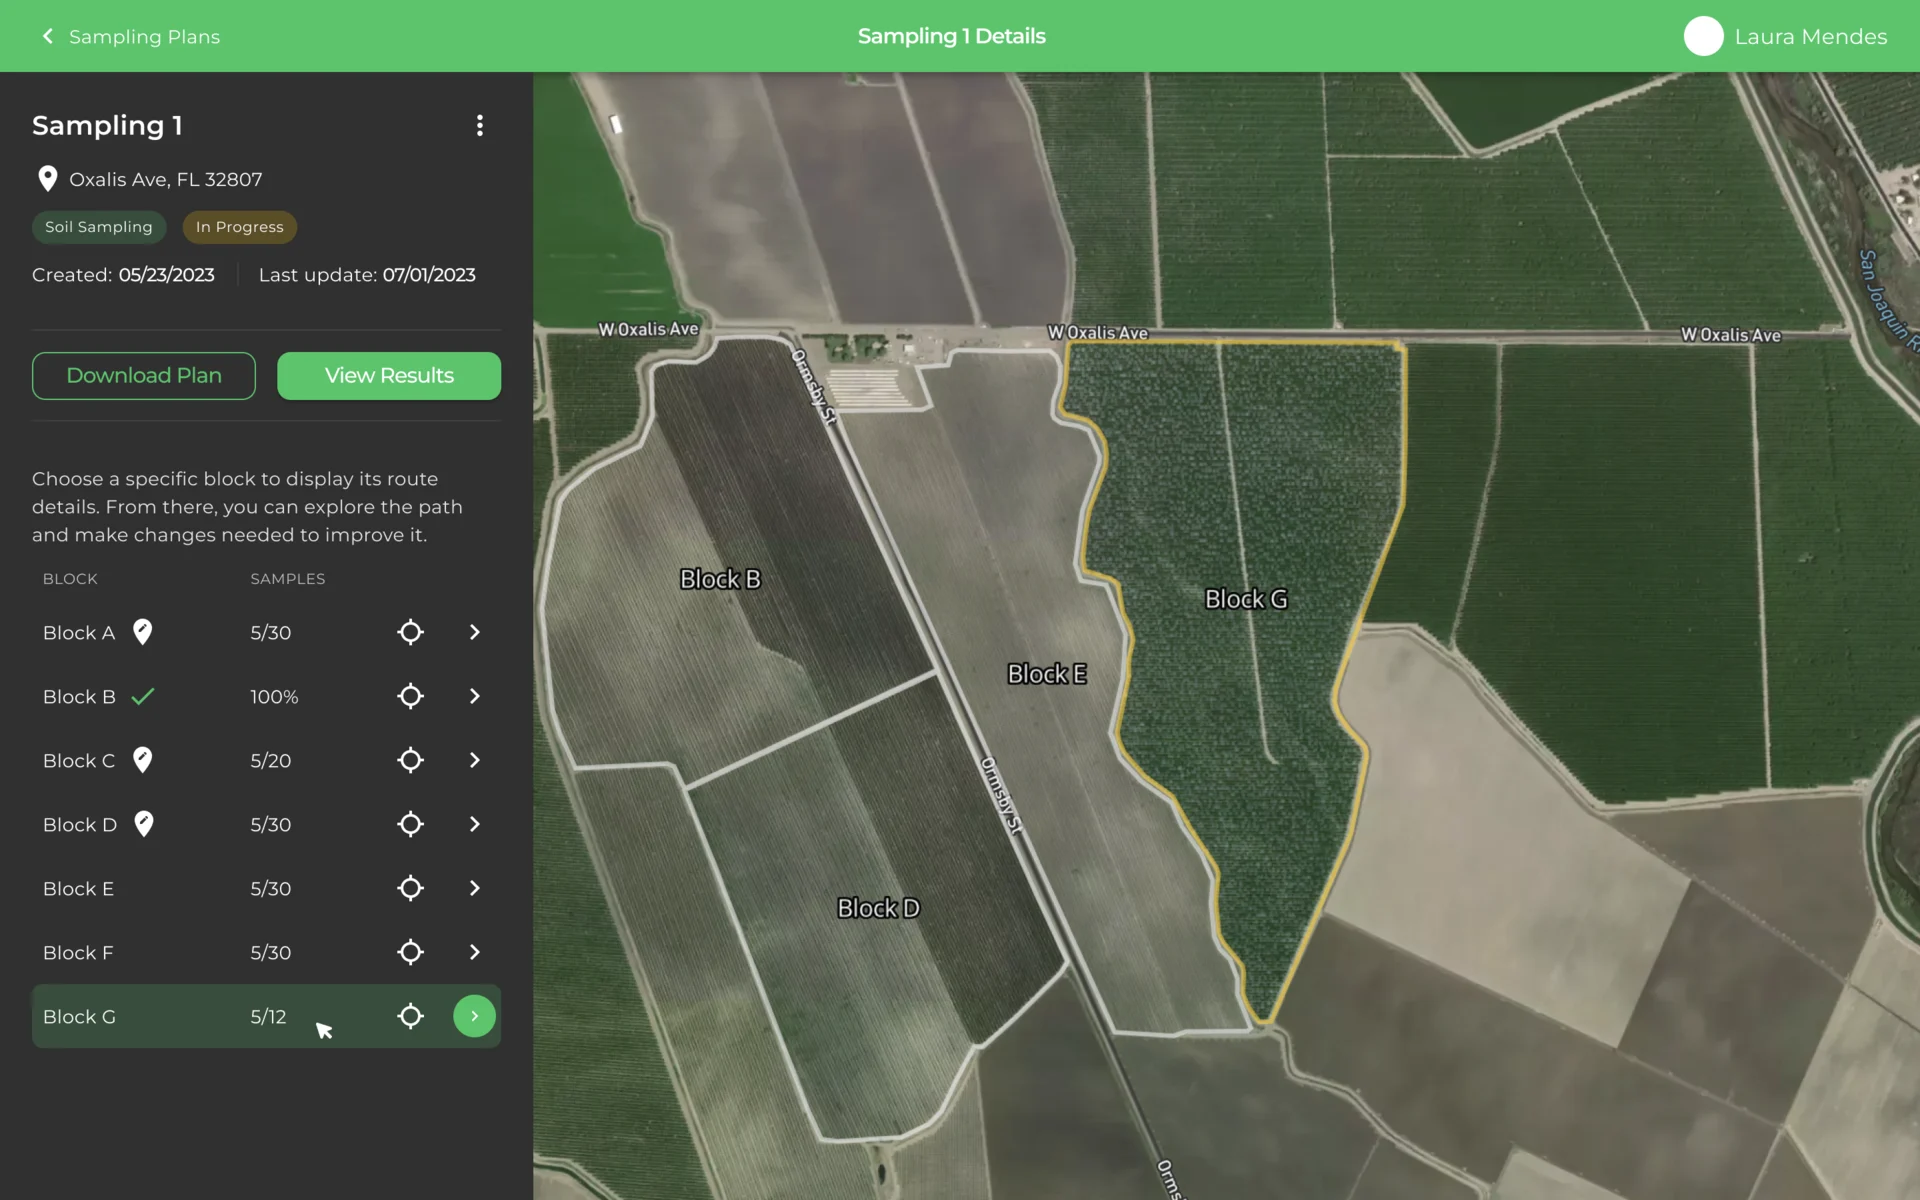Click the Sampling 1 Details page title

[952, 36]
